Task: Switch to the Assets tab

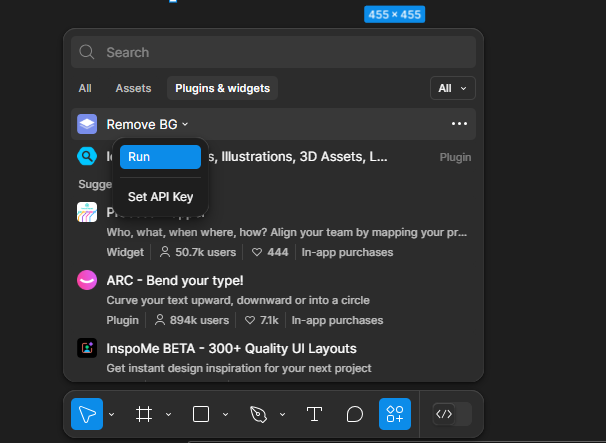Action: point(133,88)
